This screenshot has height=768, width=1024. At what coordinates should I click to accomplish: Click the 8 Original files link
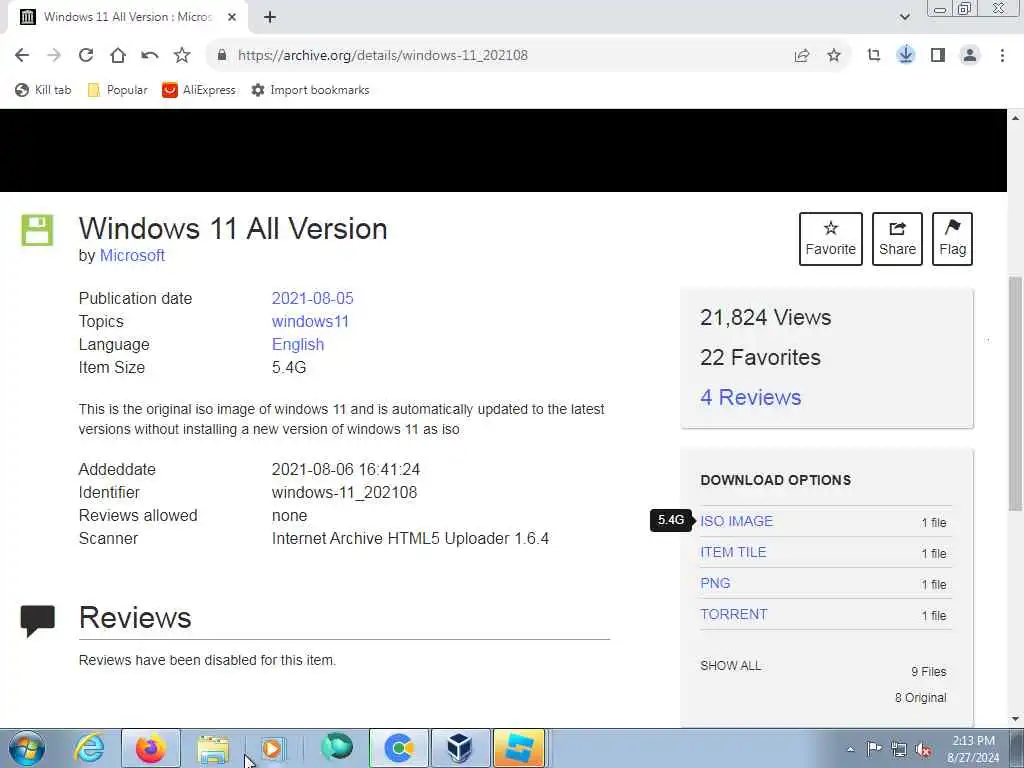tap(920, 697)
